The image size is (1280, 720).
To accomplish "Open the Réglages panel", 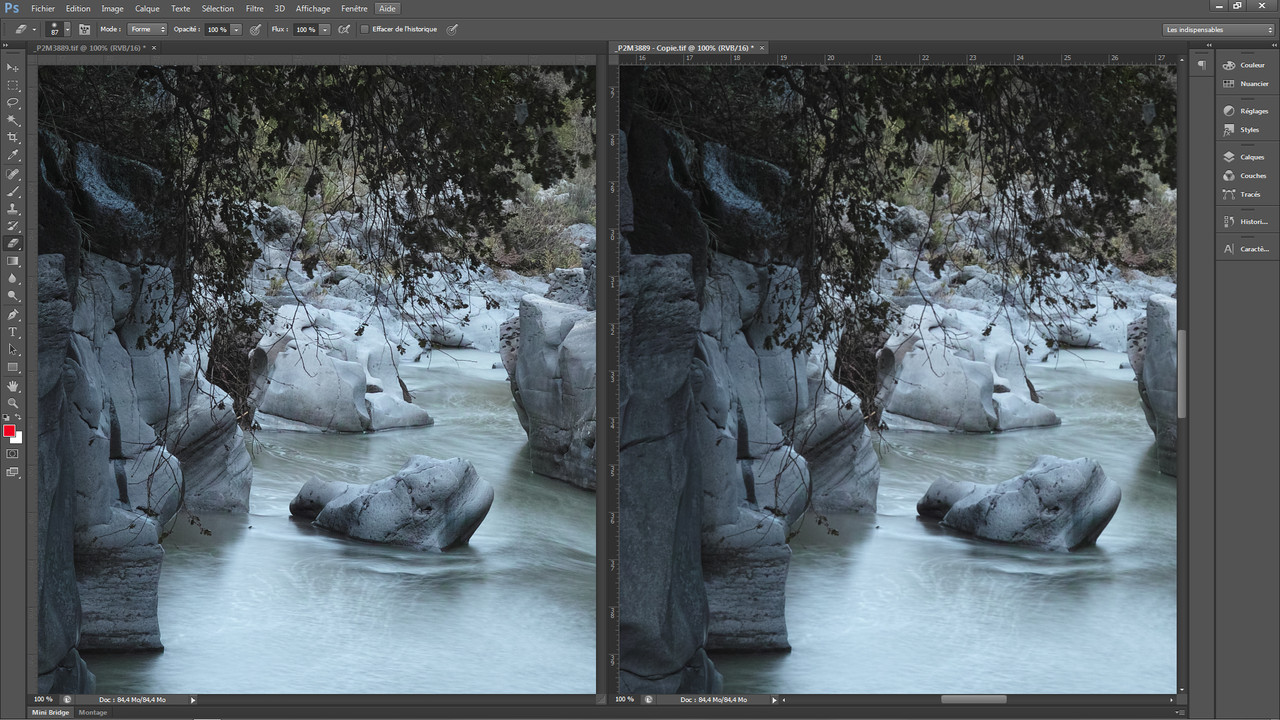I will pyautogui.click(x=1245, y=111).
